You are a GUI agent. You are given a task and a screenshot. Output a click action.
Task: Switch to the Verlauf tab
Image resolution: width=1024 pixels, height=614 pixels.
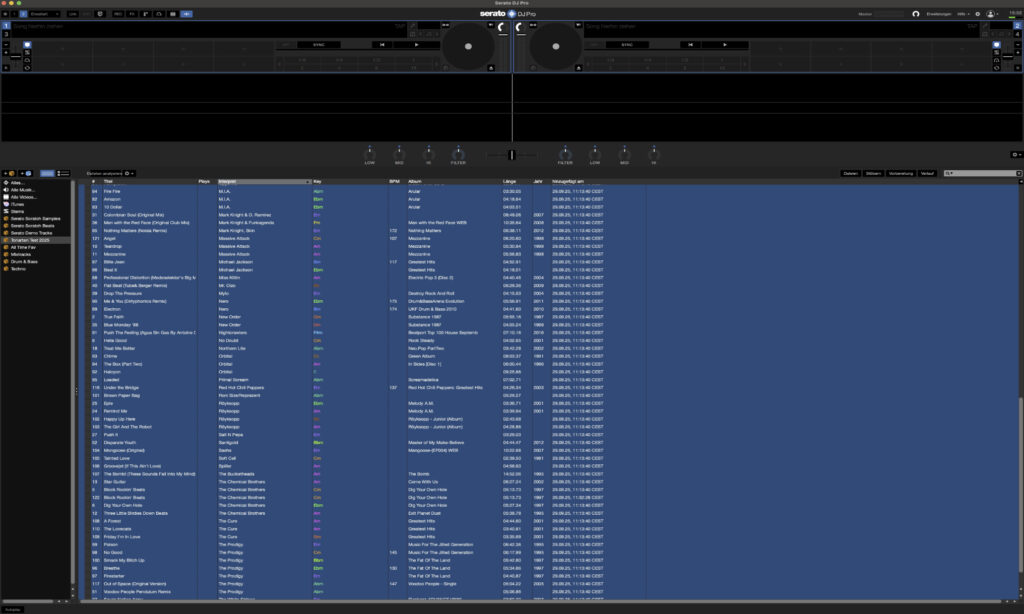[x=927, y=173]
